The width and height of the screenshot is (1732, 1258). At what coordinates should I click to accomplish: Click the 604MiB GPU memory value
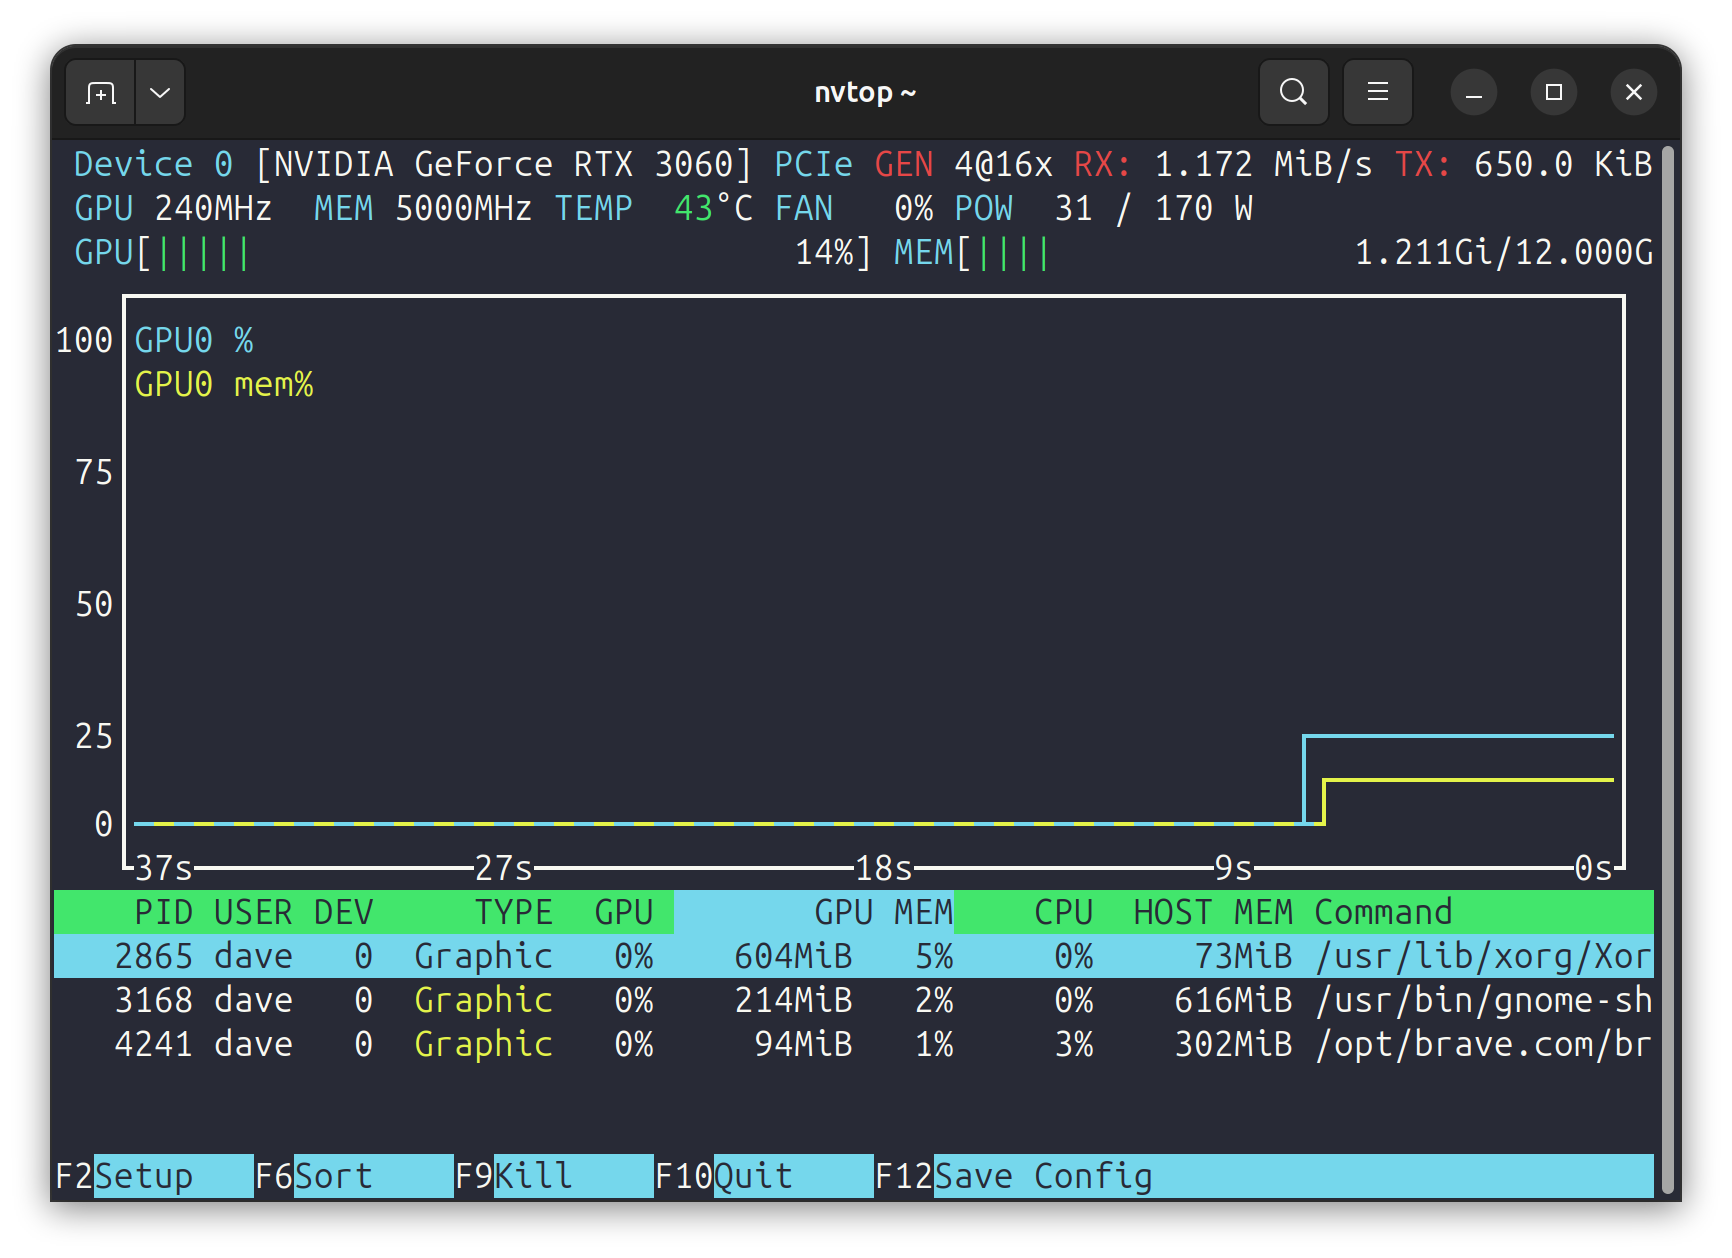[x=794, y=956]
